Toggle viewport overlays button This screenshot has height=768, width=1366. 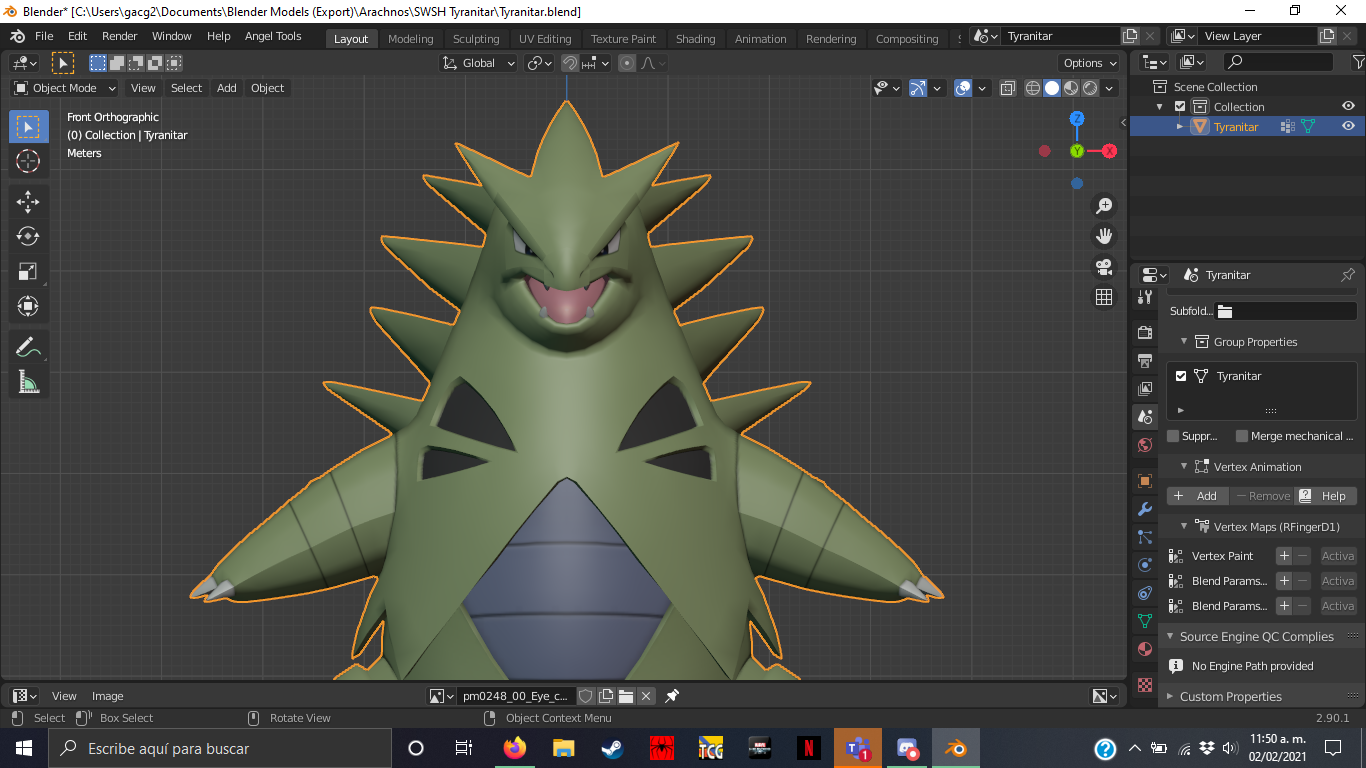(963, 88)
